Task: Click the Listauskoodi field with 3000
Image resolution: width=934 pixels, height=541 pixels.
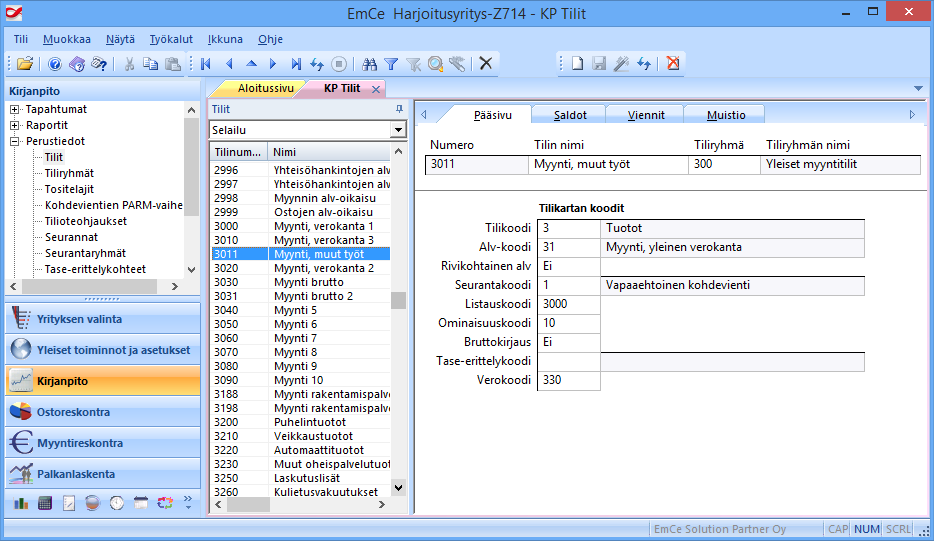Action: click(569, 304)
